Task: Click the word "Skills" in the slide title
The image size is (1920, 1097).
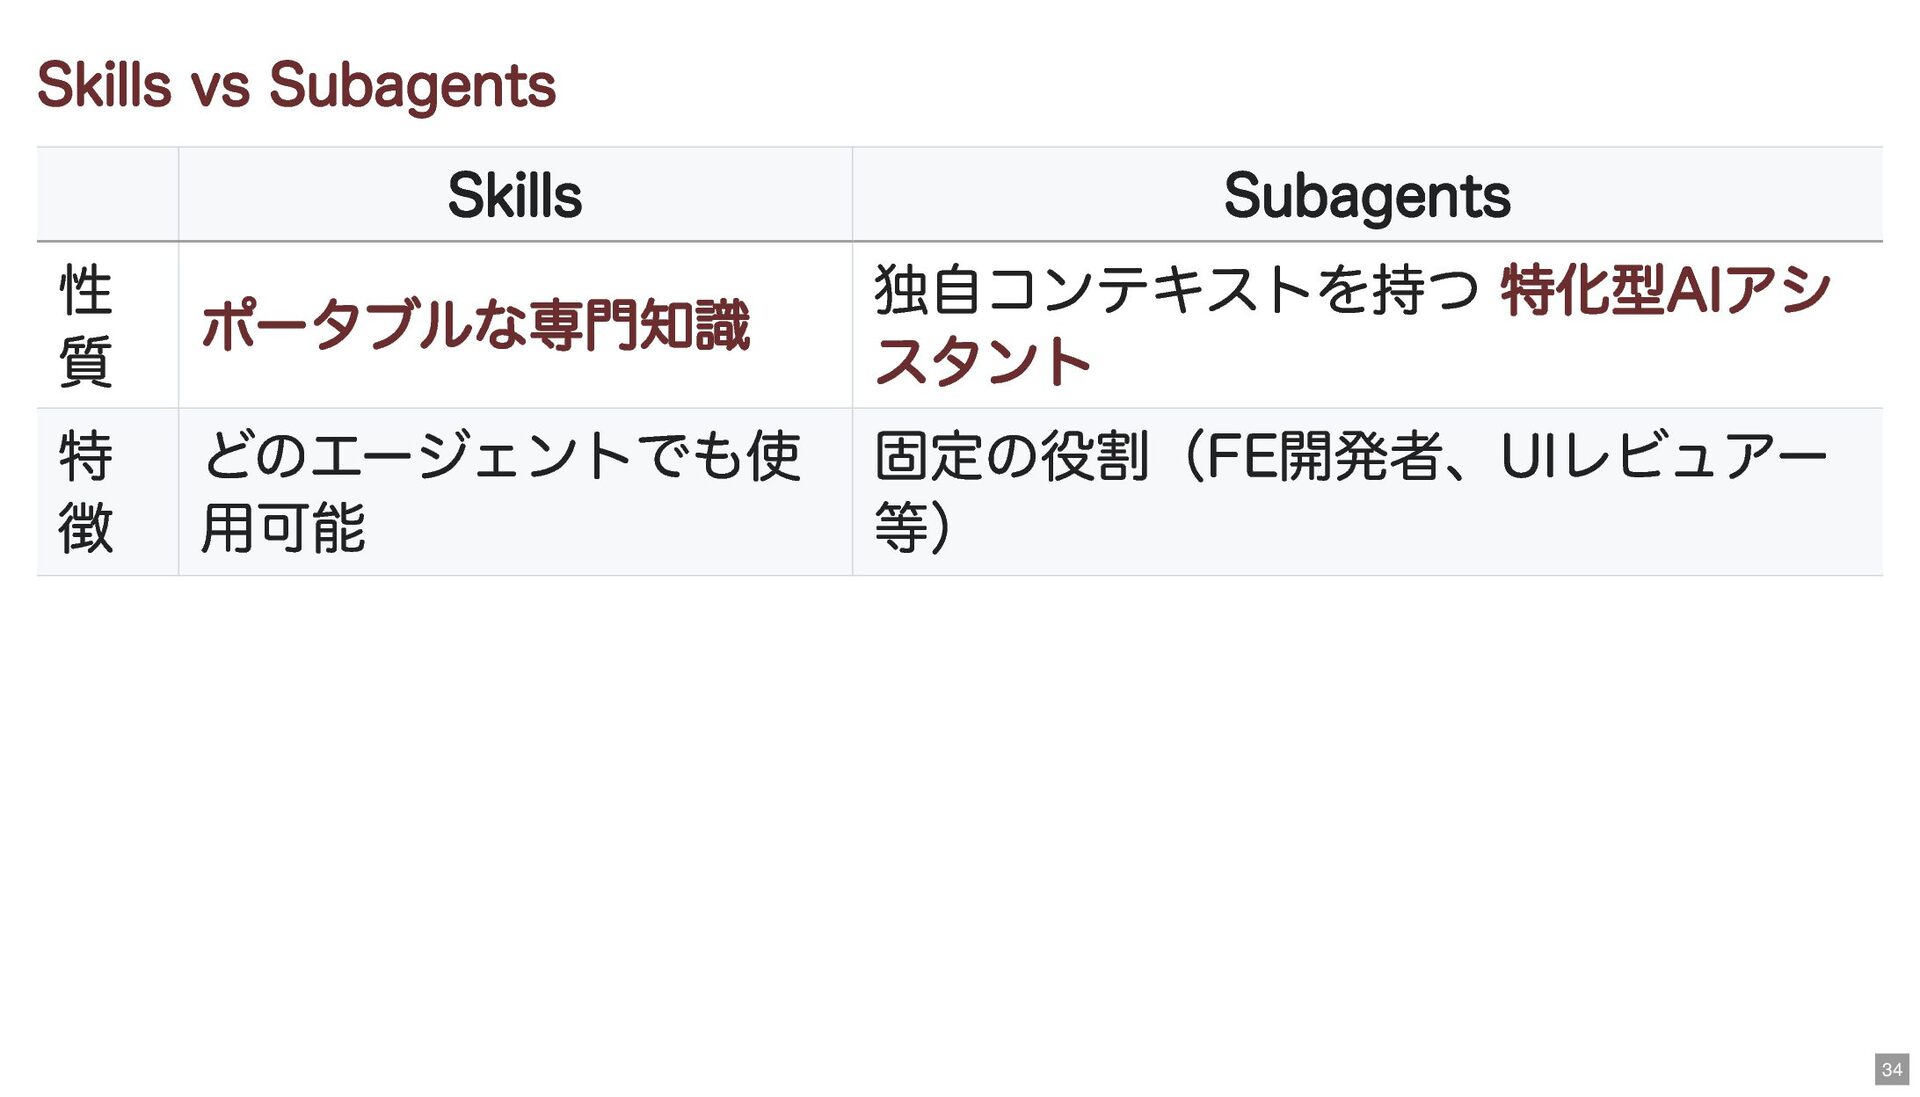Action: (x=104, y=85)
